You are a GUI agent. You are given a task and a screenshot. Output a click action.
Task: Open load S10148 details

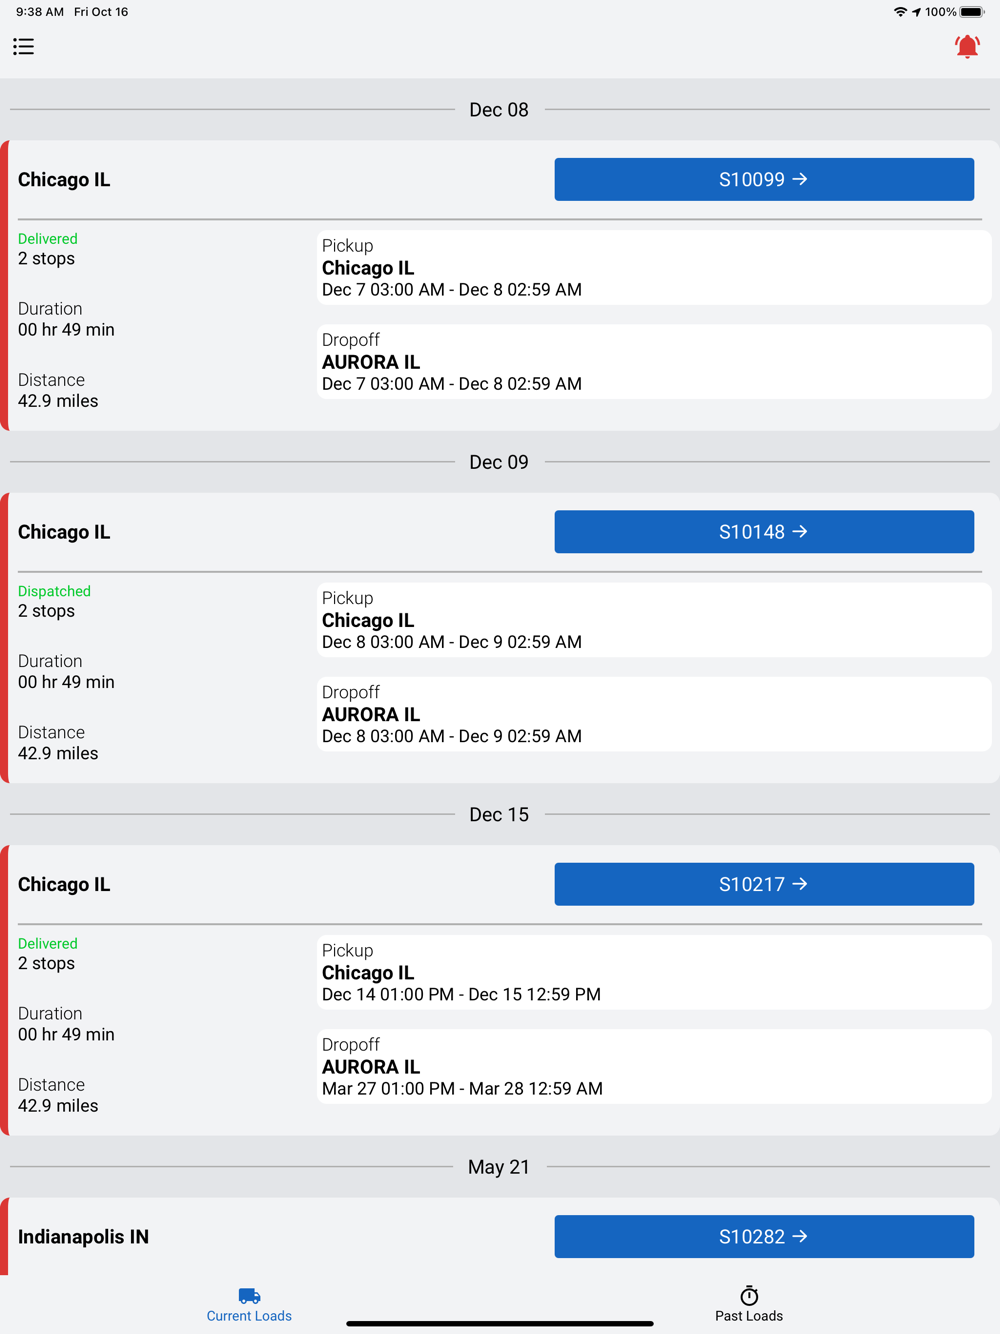point(764,532)
